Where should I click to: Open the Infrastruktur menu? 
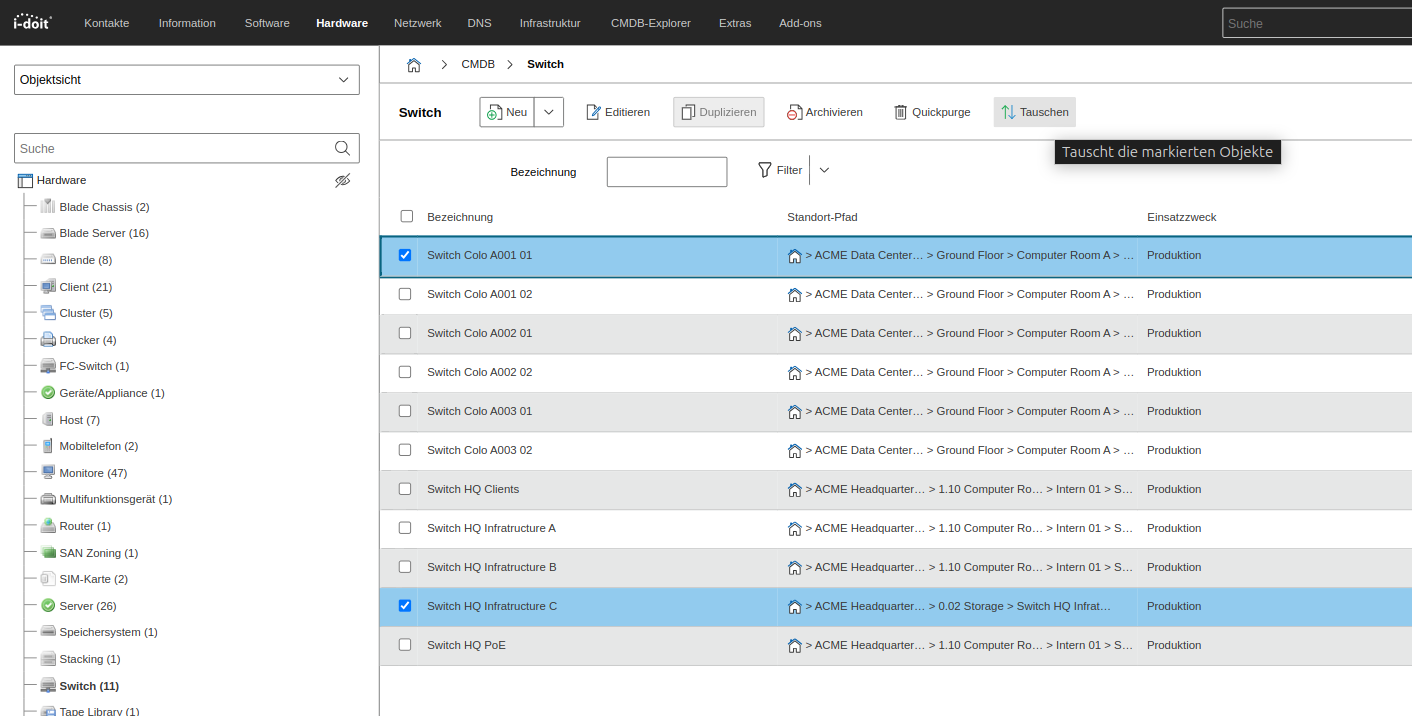(x=550, y=23)
